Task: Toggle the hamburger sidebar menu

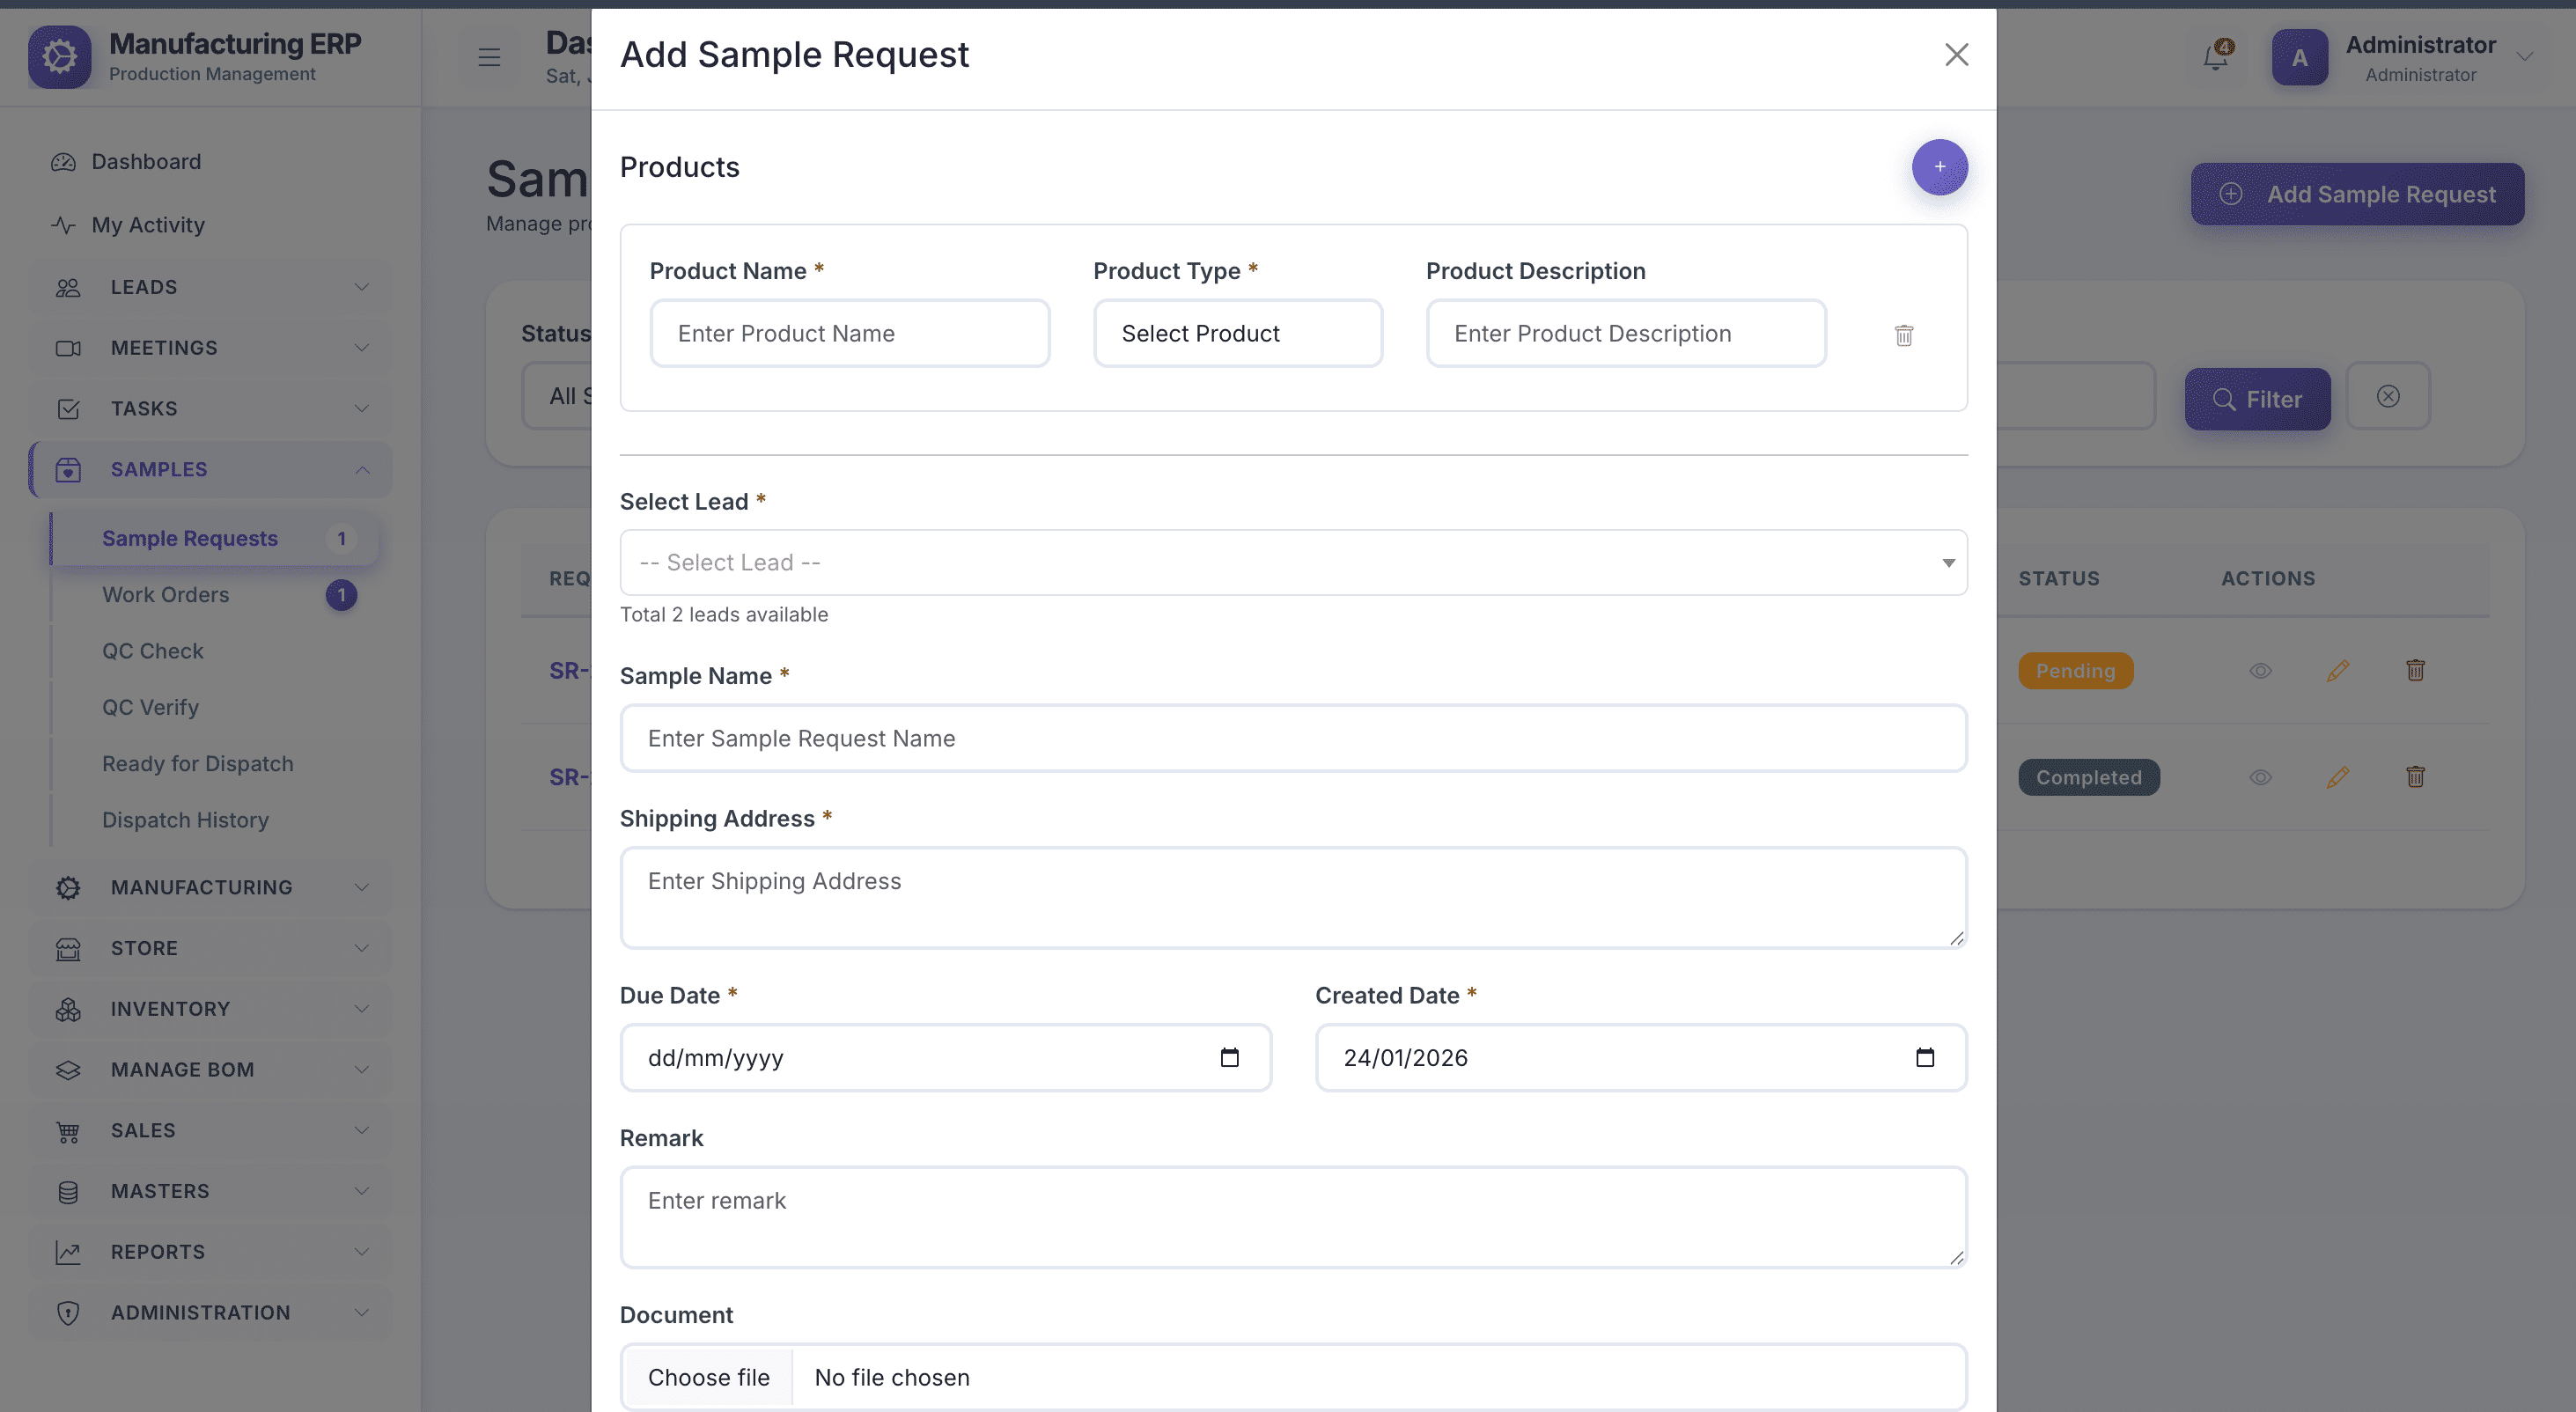Action: point(489,58)
